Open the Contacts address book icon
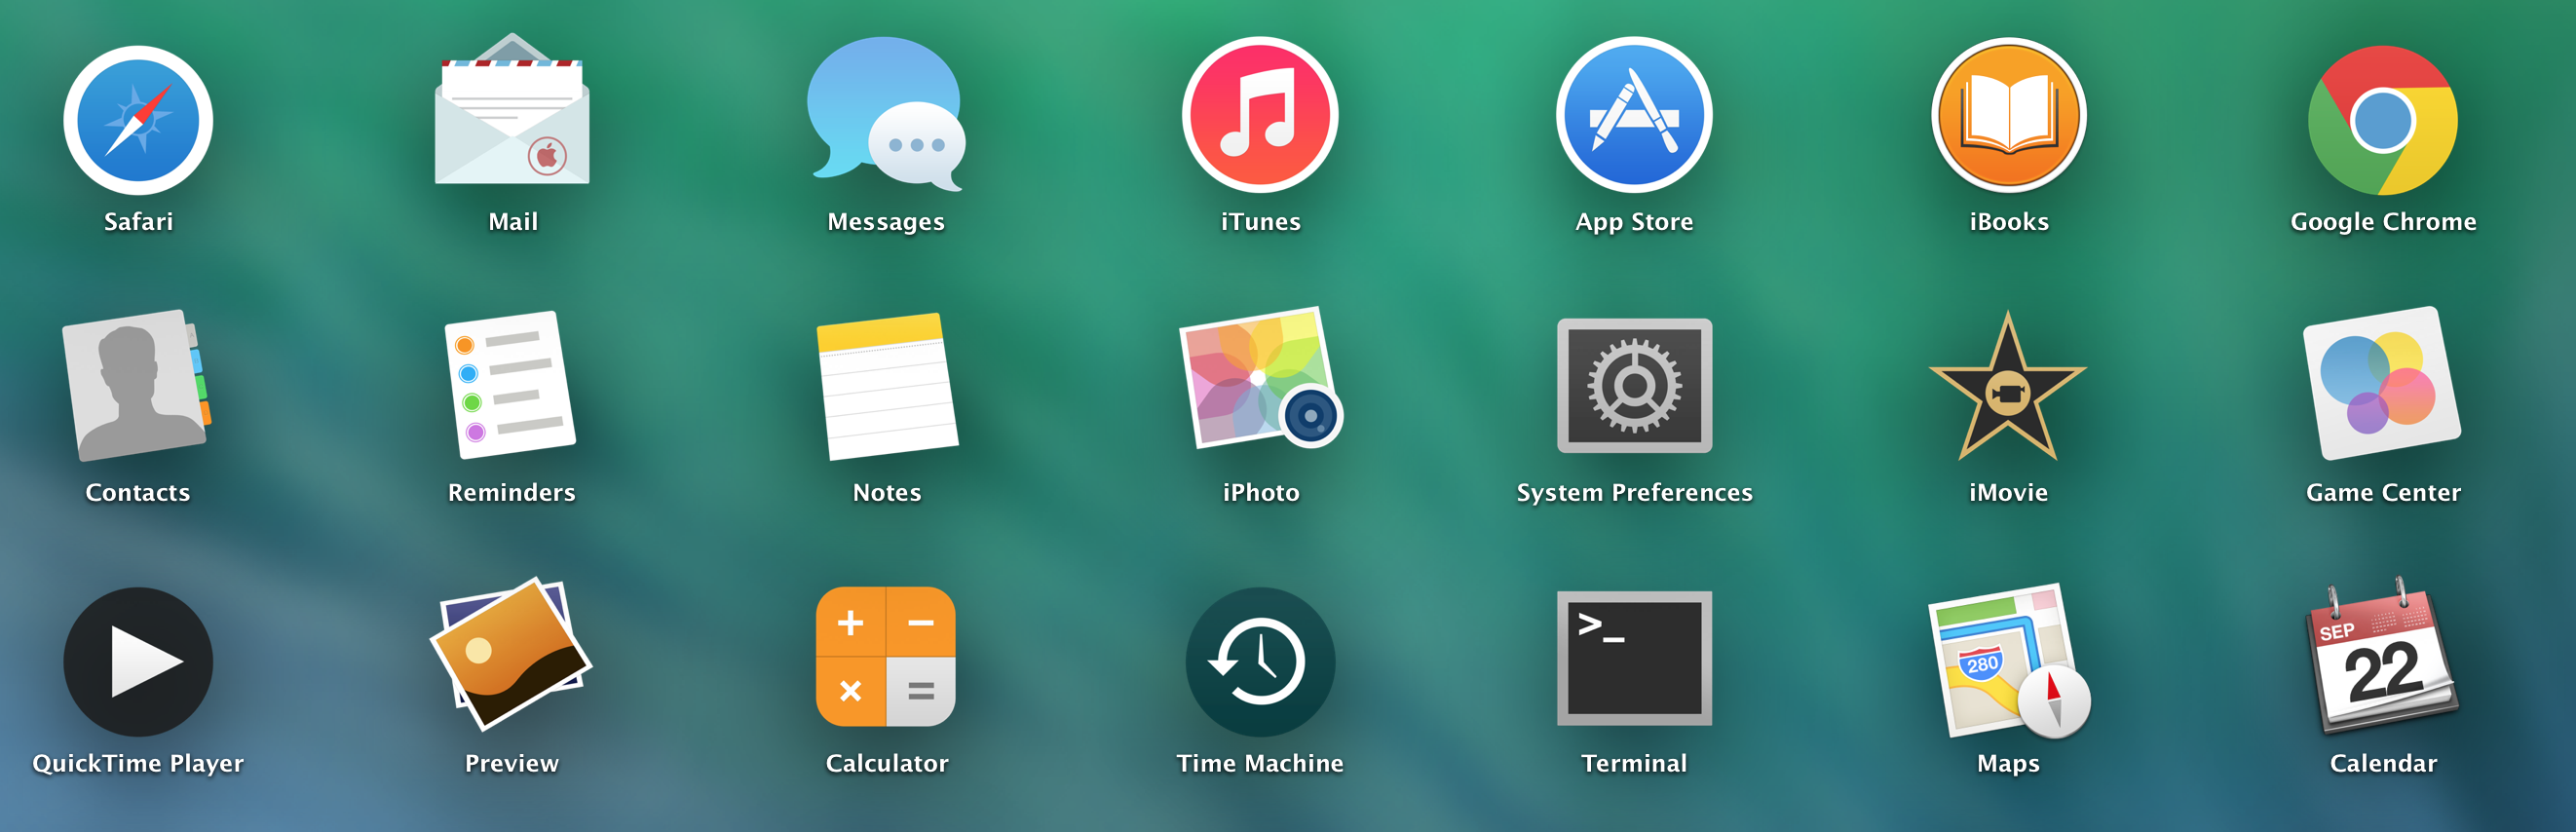 coord(138,385)
